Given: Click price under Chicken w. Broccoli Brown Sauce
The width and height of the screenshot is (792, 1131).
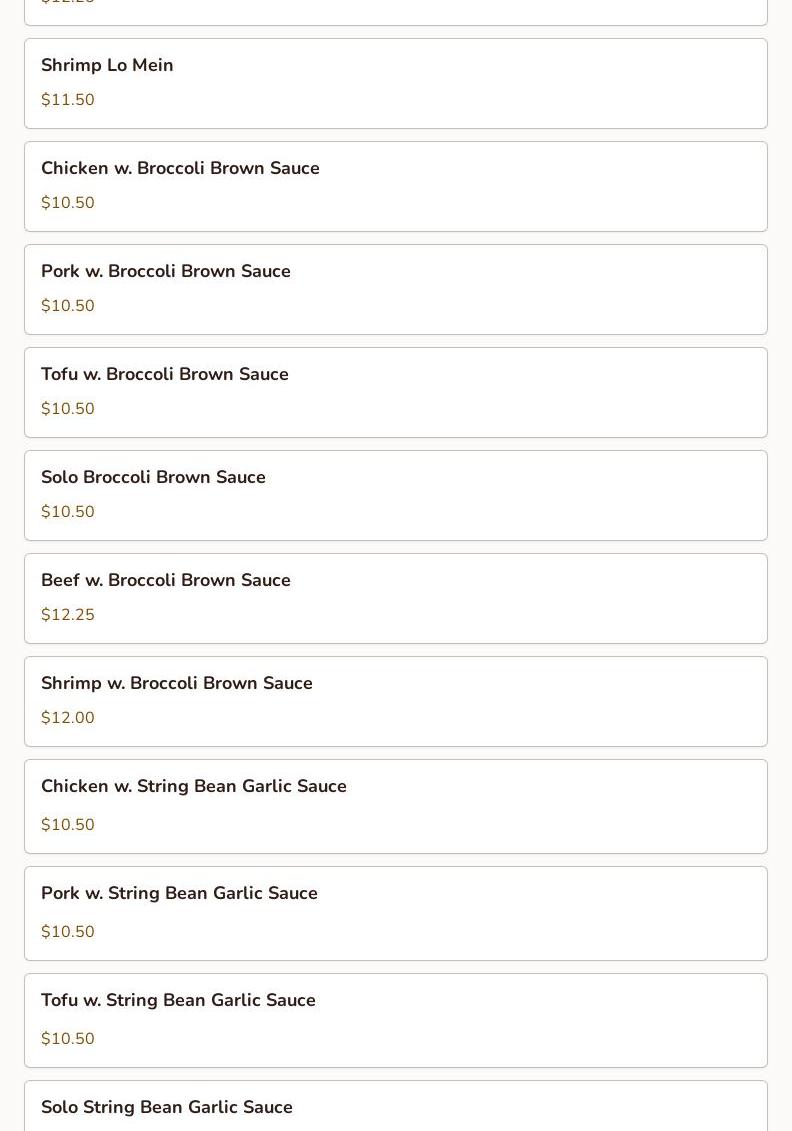Looking at the screenshot, I should 68,203.
